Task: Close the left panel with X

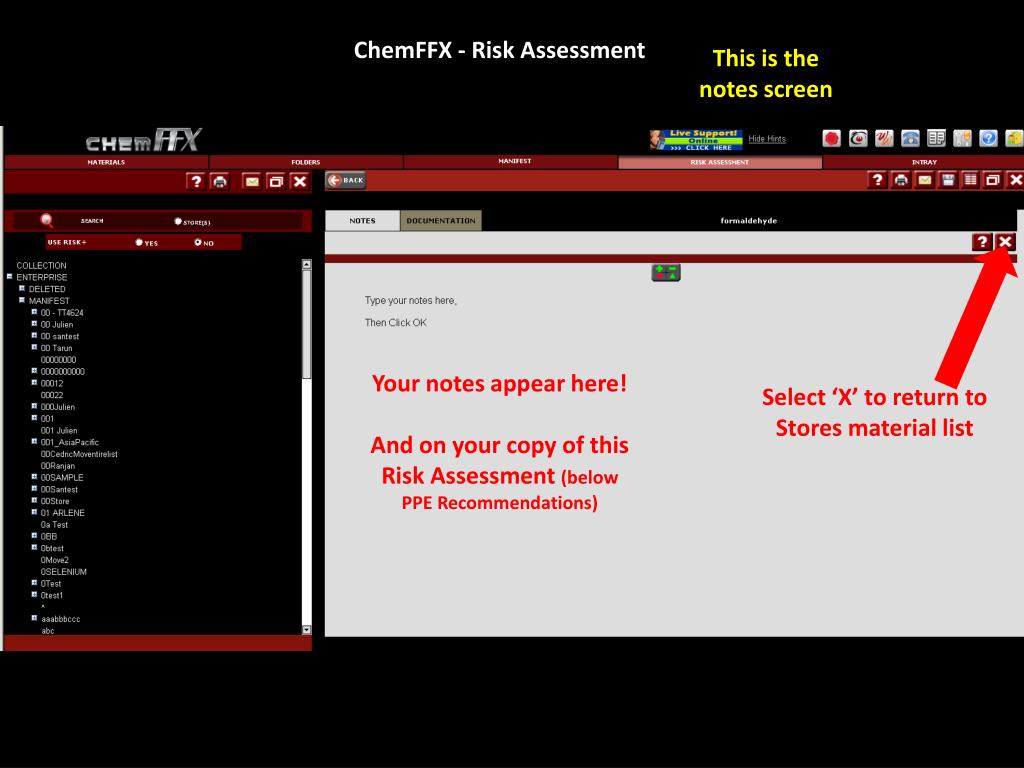Action: [300, 181]
